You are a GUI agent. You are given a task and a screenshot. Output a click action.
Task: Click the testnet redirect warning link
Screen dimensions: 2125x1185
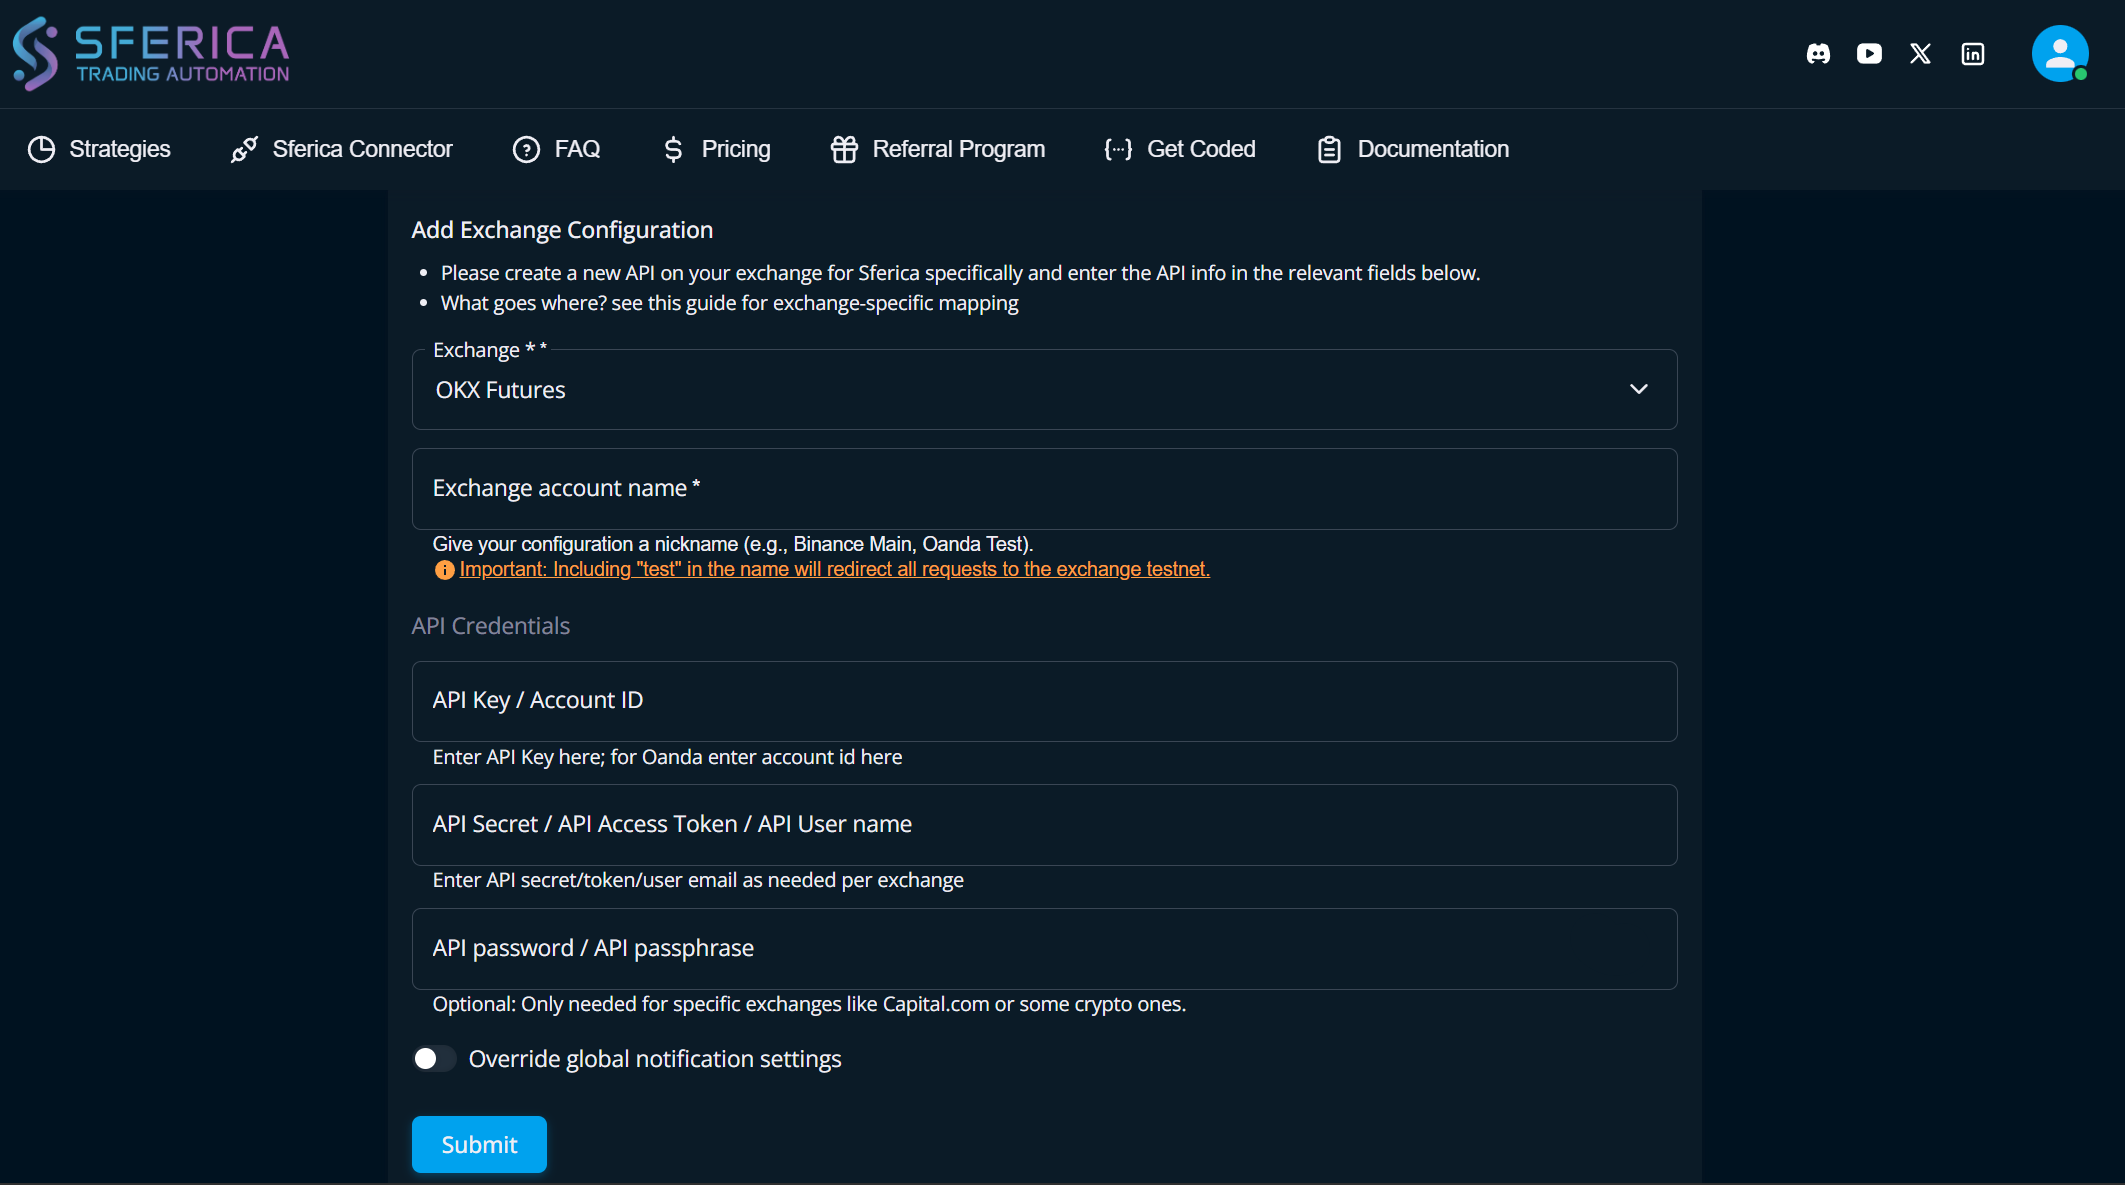(x=834, y=569)
